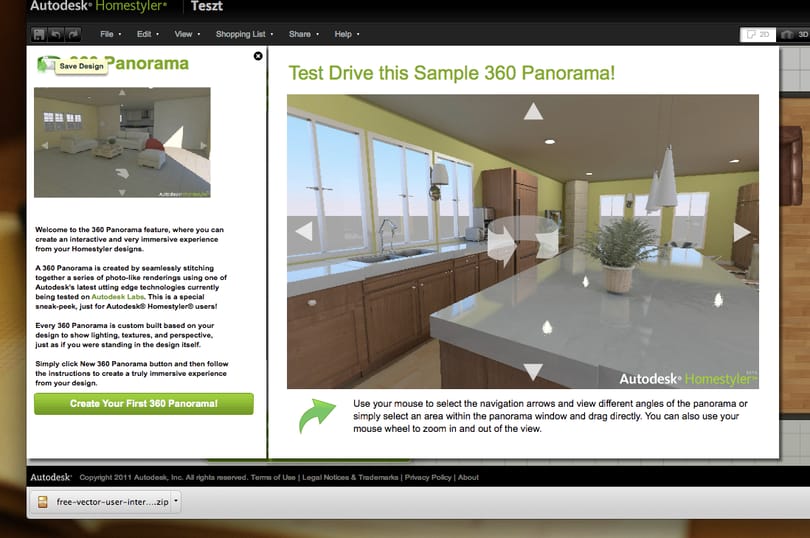Click the undo arrow icon in the toolbar
The width and height of the screenshot is (810, 538).
[56, 34]
